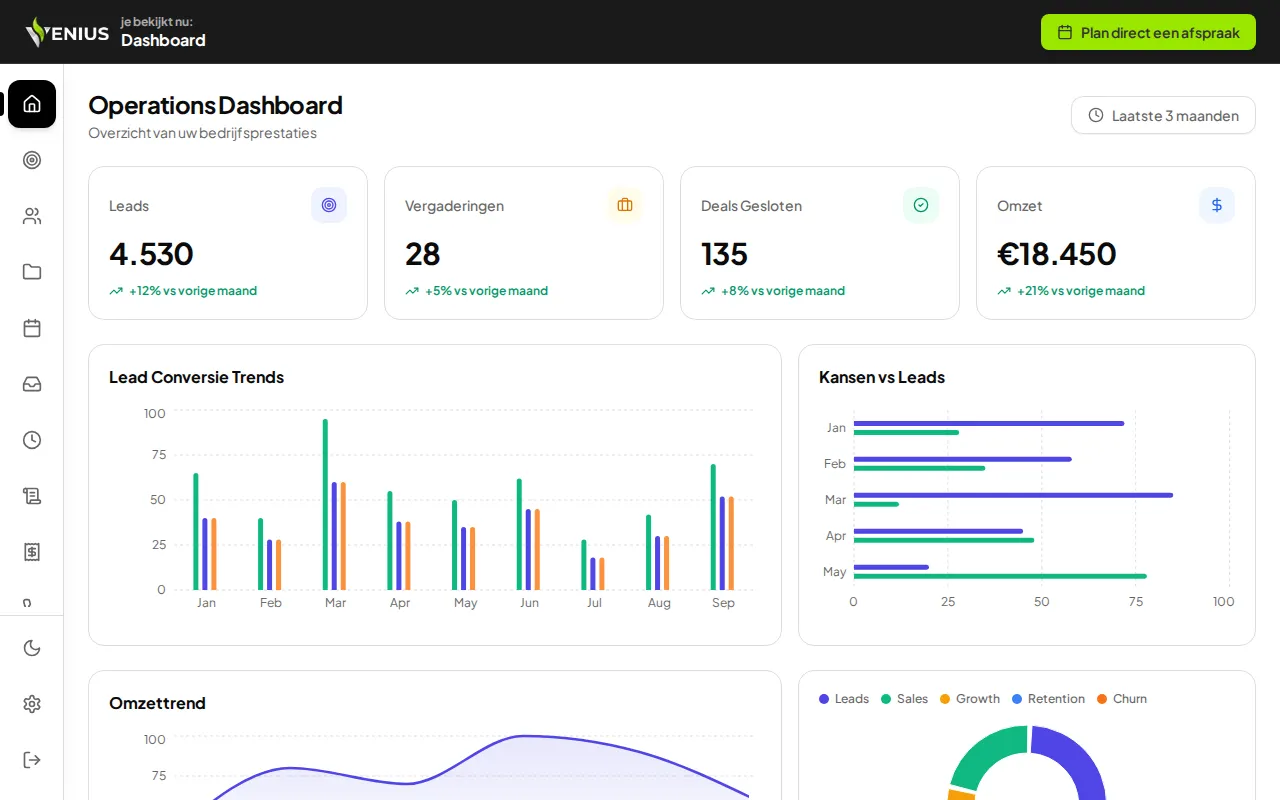This screenshot has height=800, width=1280.
Task: Open the users icon in the sidebar
Action: (x=32, y=216)
